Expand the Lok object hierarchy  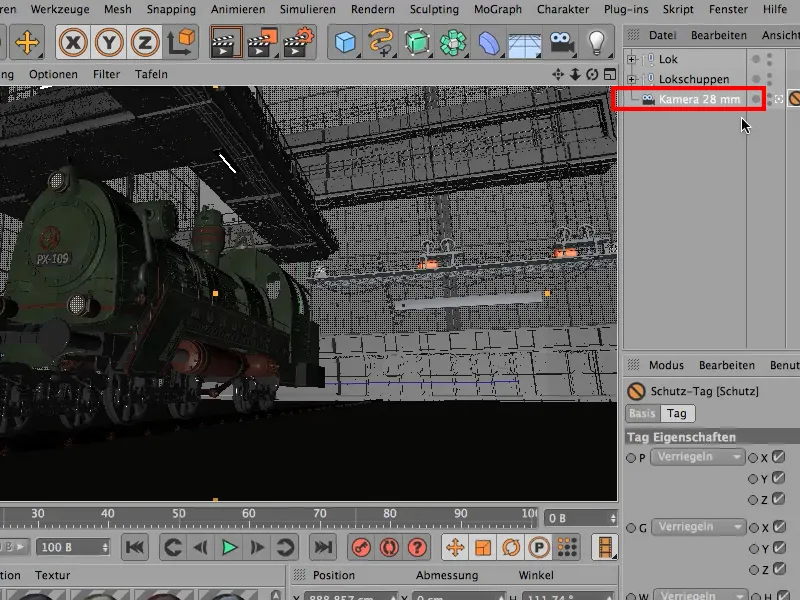[632, 59]
